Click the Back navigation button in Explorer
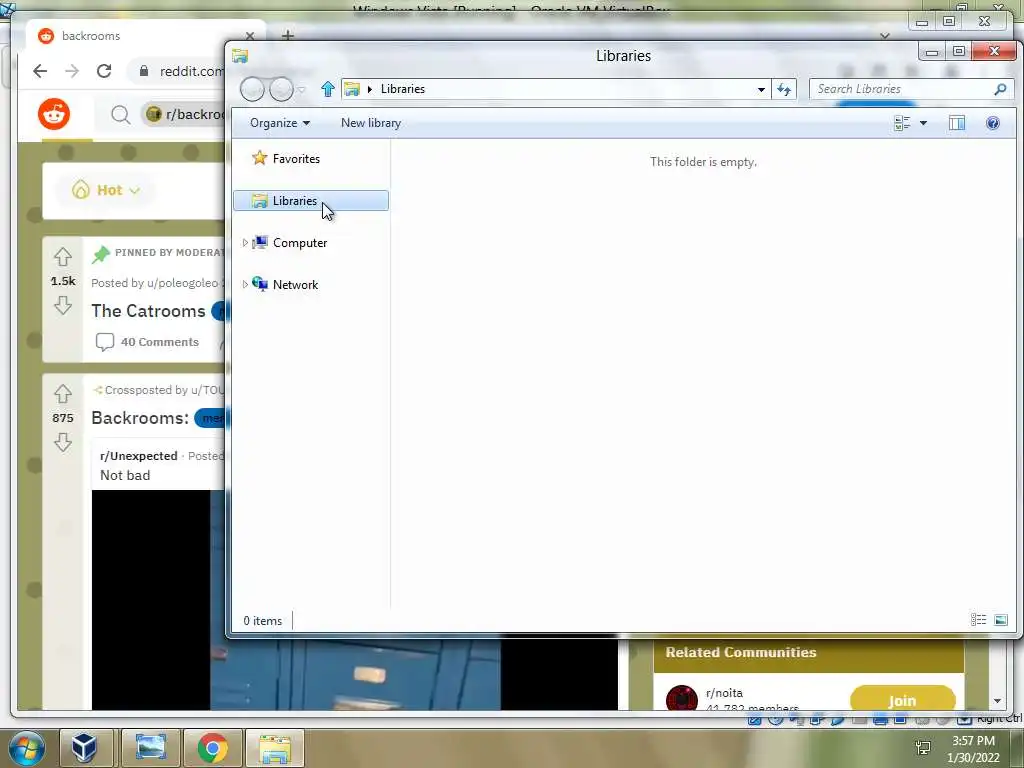The height and width of the screenshot is (768, 1024). (252, 89)
